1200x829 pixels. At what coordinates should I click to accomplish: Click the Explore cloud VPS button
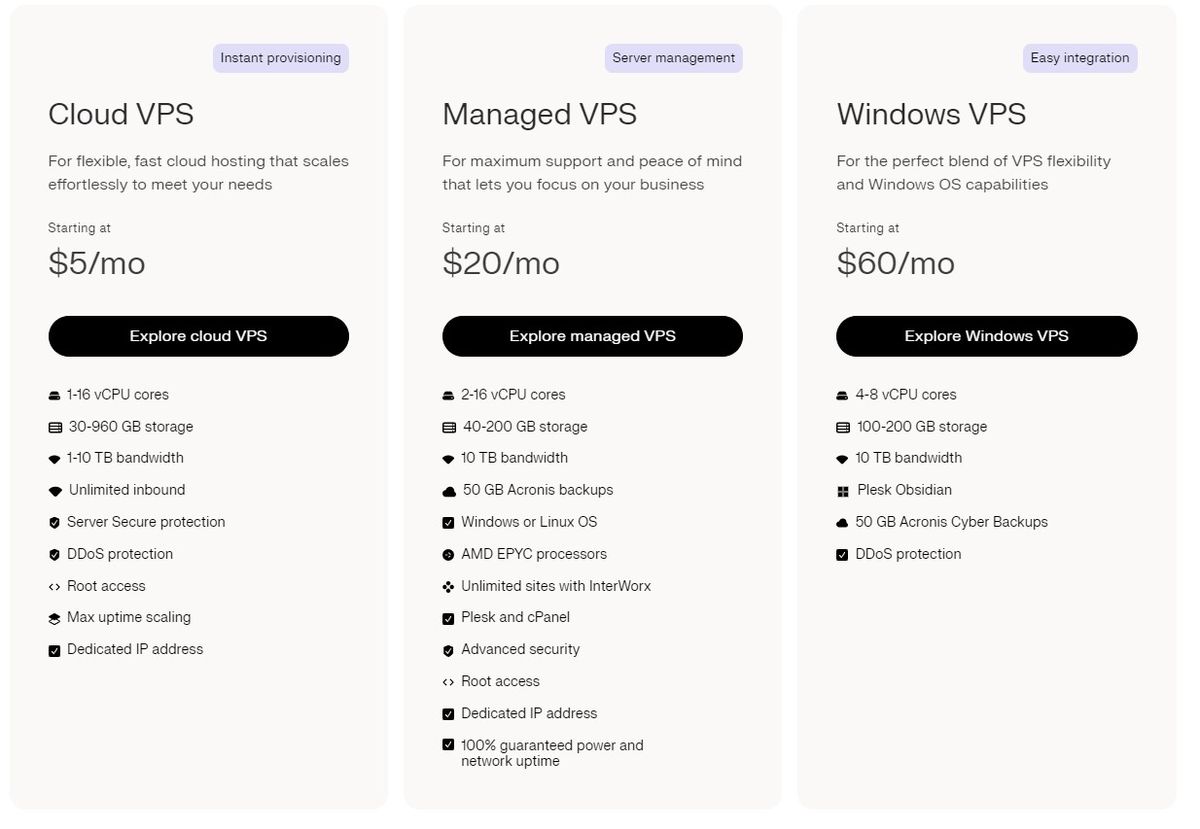[198, 336]
